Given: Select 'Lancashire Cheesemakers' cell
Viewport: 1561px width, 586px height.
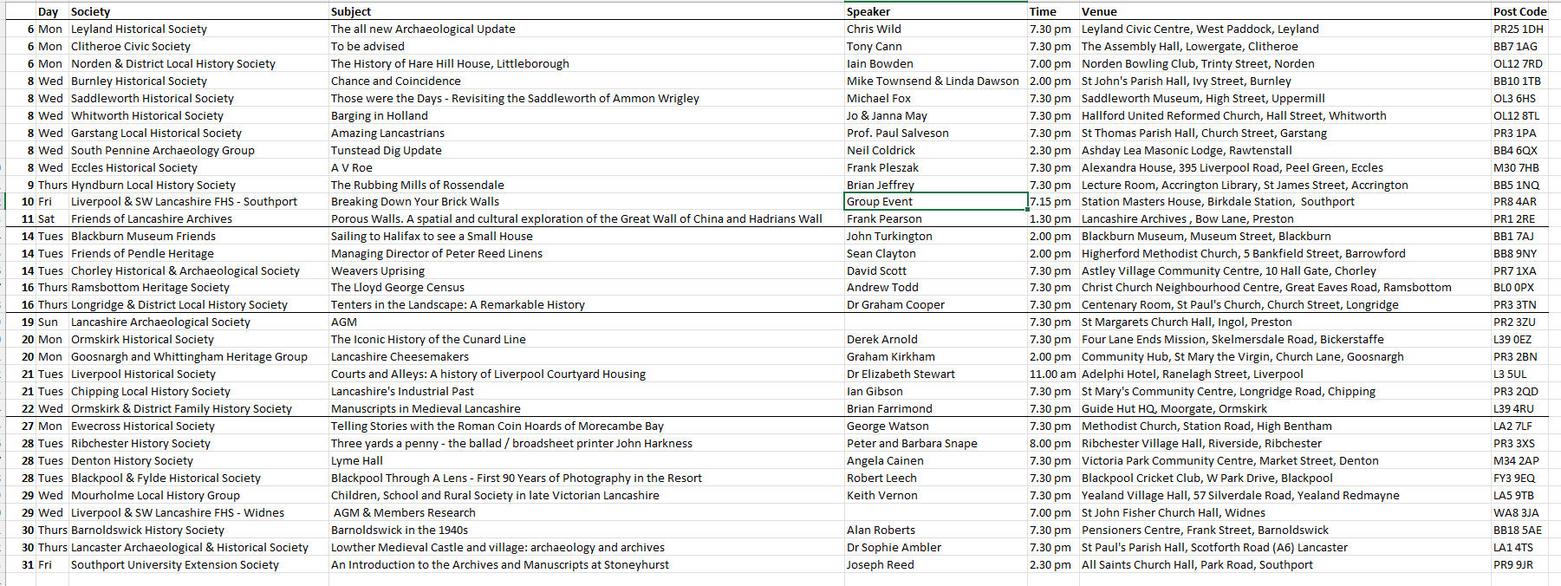Looking at the screenshot, I should tap(586, 357).
